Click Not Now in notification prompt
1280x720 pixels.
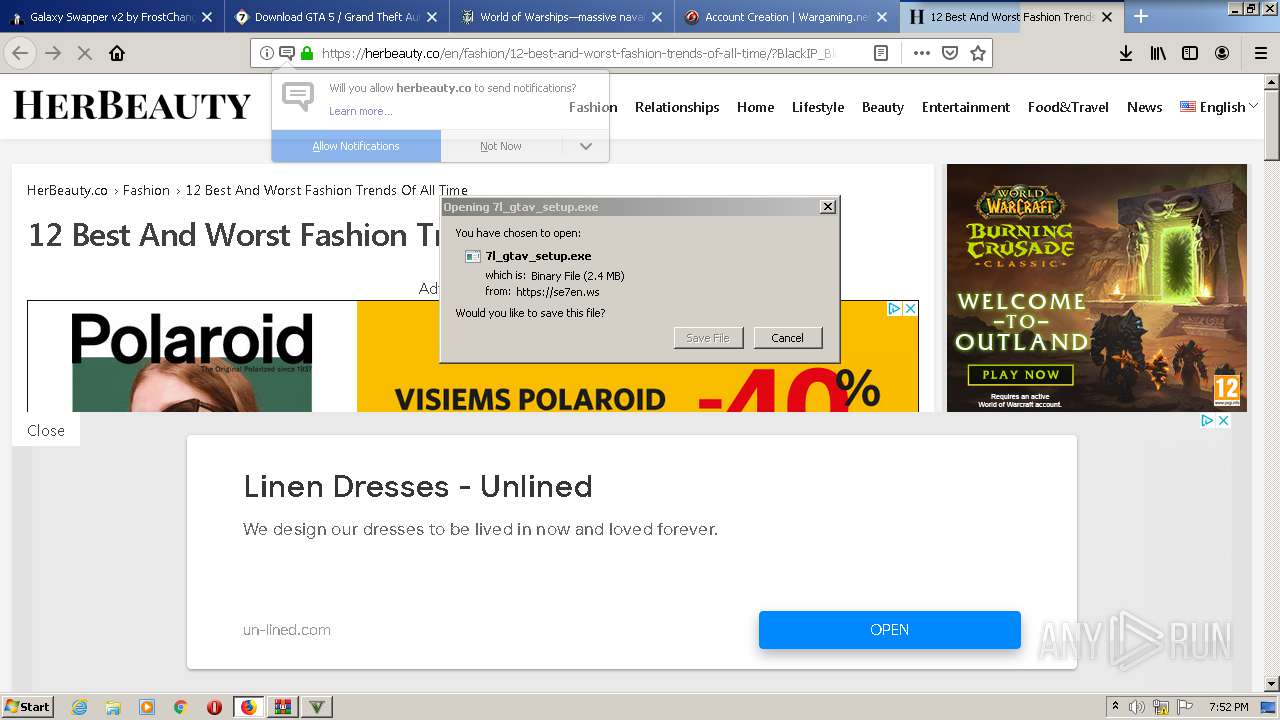tap(500, 146)
